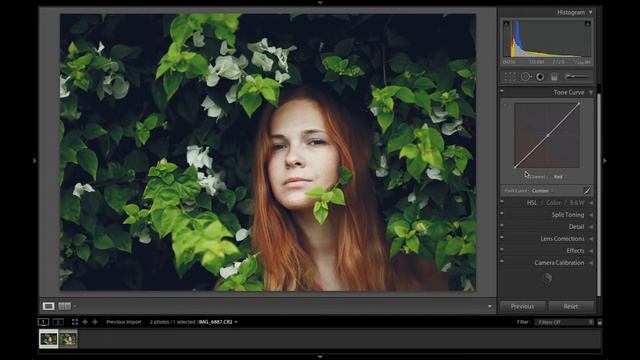Click the right panel vertical scrollbar
The height and width of the screenshot is (360, 640).
(599, 194)
